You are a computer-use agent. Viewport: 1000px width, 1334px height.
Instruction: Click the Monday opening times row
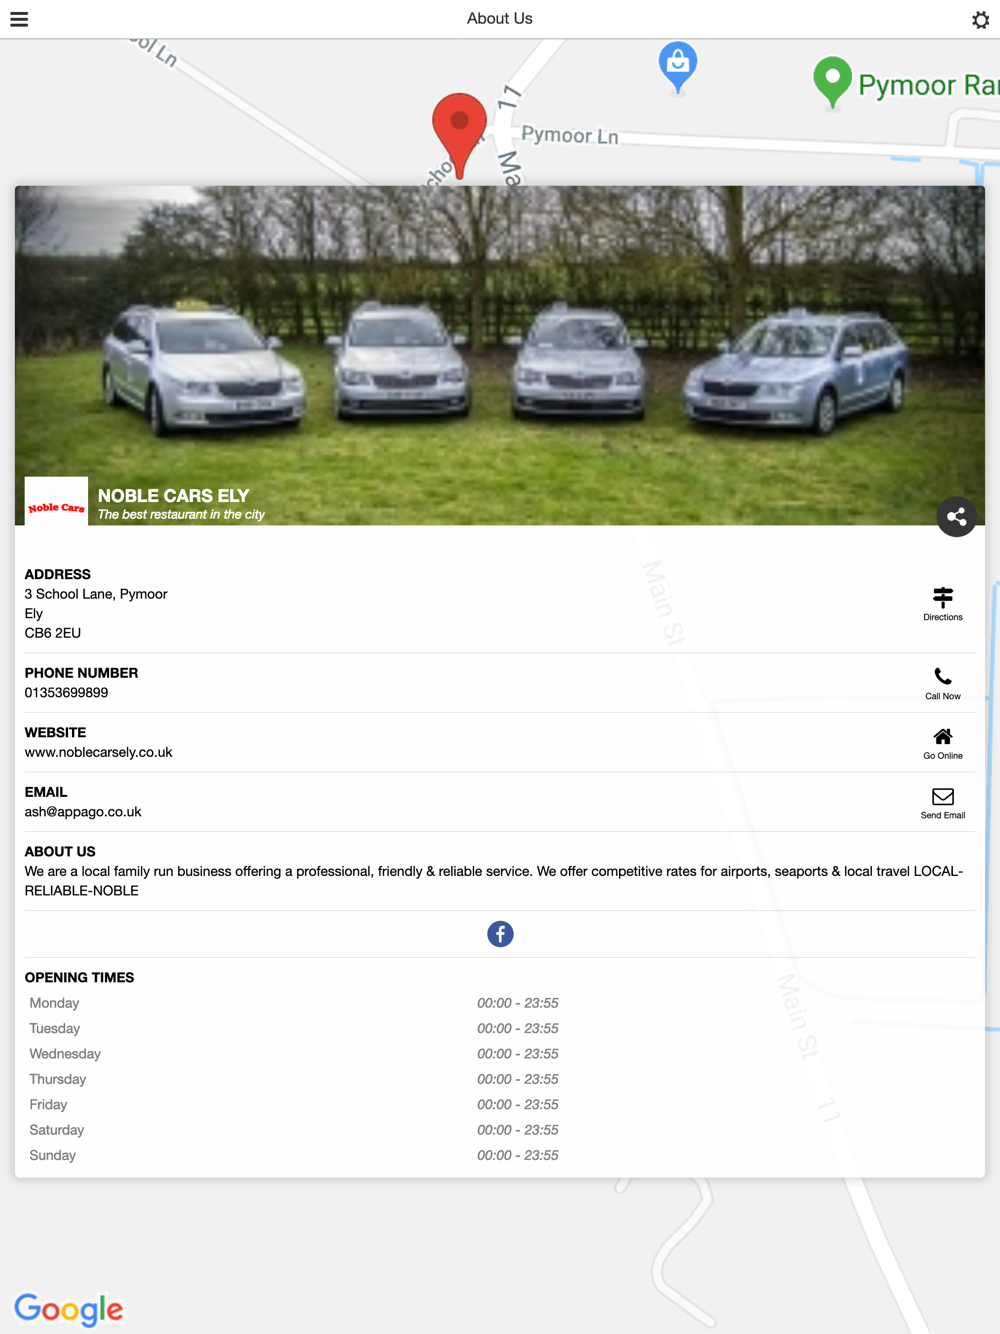coord(500,1003)
